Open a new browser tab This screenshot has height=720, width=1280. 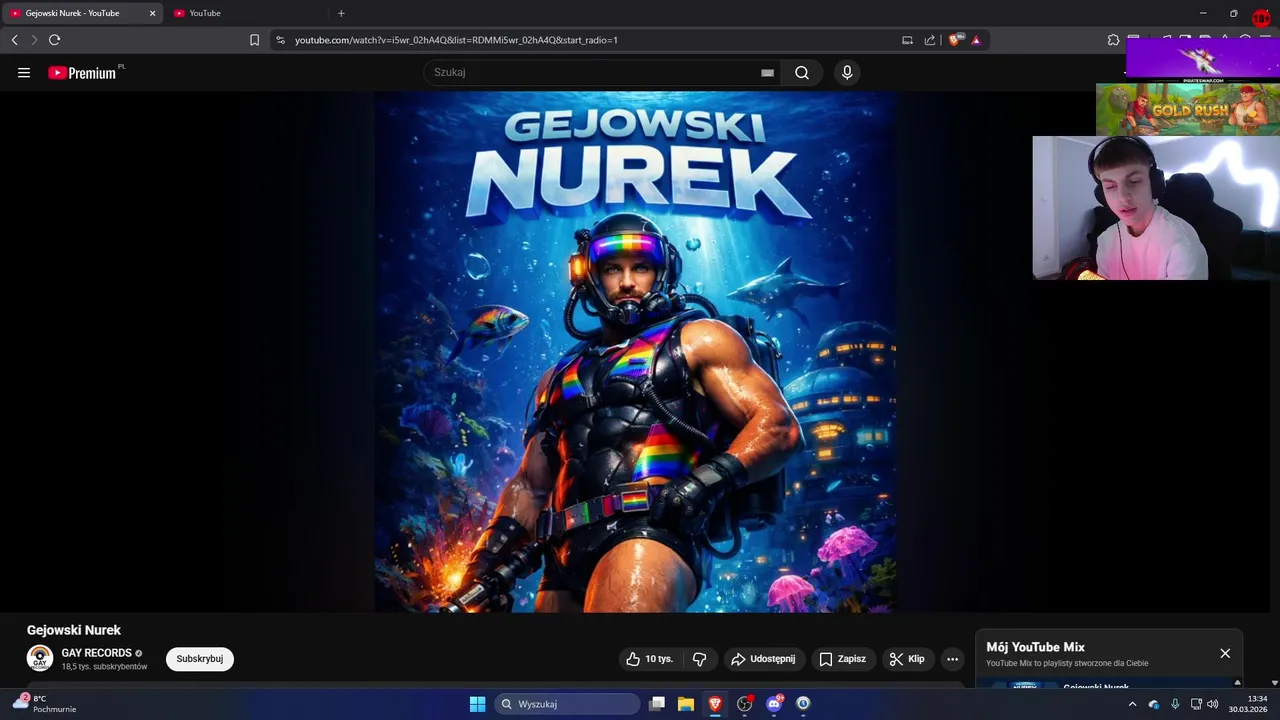coord(341,13)
